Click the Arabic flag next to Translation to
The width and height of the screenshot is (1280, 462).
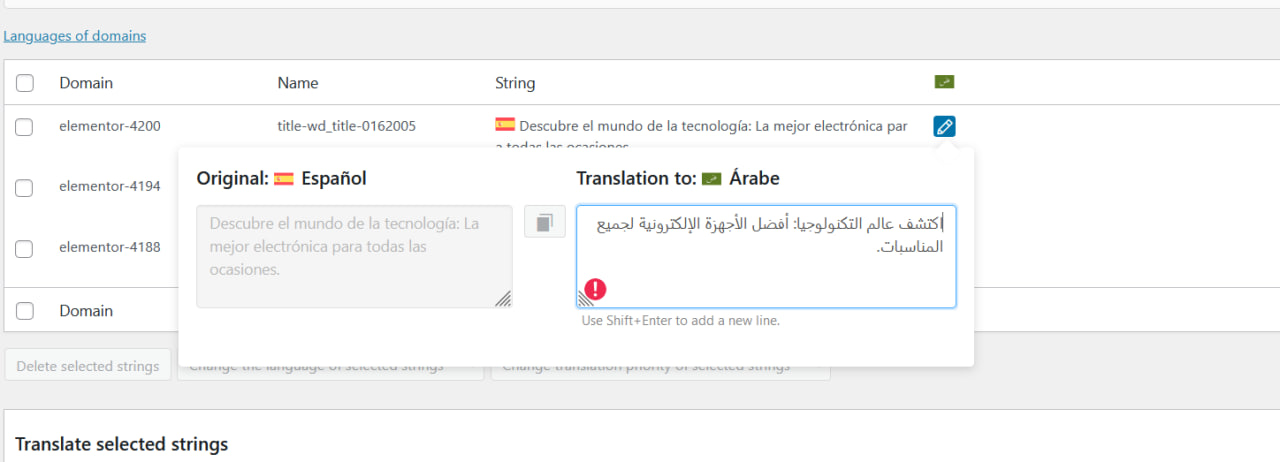[711, 179]
